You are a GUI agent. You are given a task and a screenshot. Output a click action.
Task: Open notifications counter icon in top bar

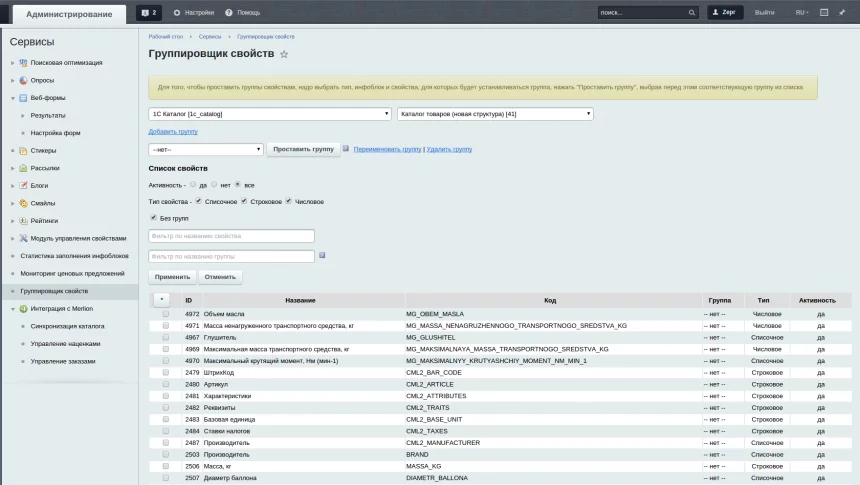tap(149, 13)
